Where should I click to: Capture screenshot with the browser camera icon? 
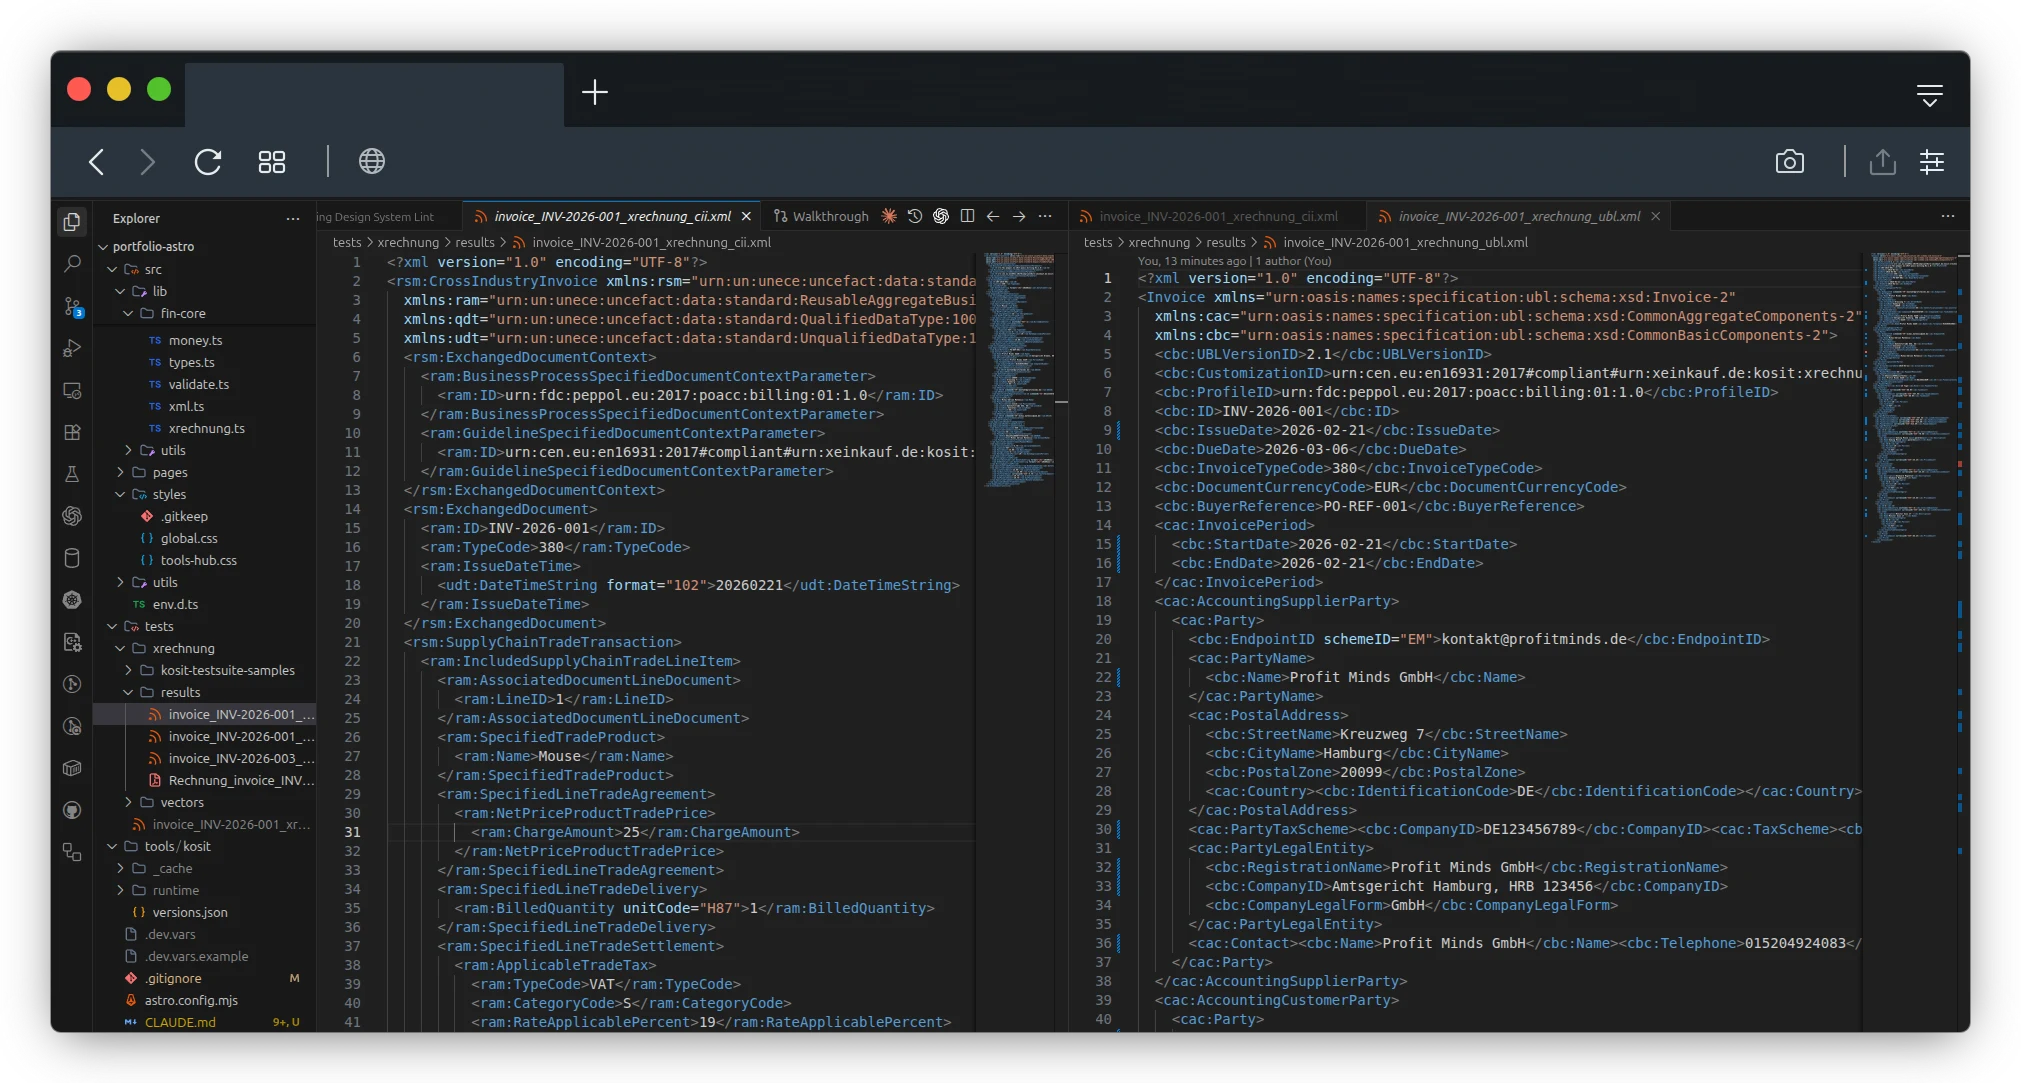click(x=1789, y=161)
